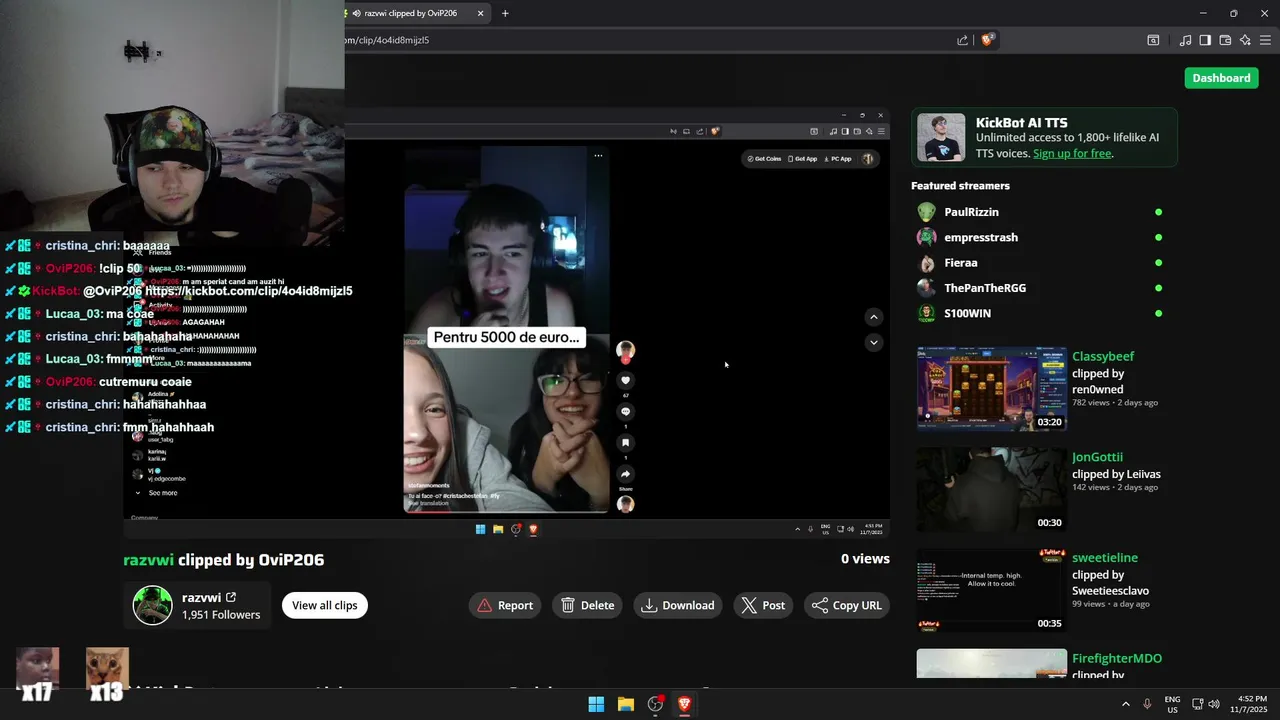Delete this clip
The image size is (1280, 720).
(x=588, y=605)
